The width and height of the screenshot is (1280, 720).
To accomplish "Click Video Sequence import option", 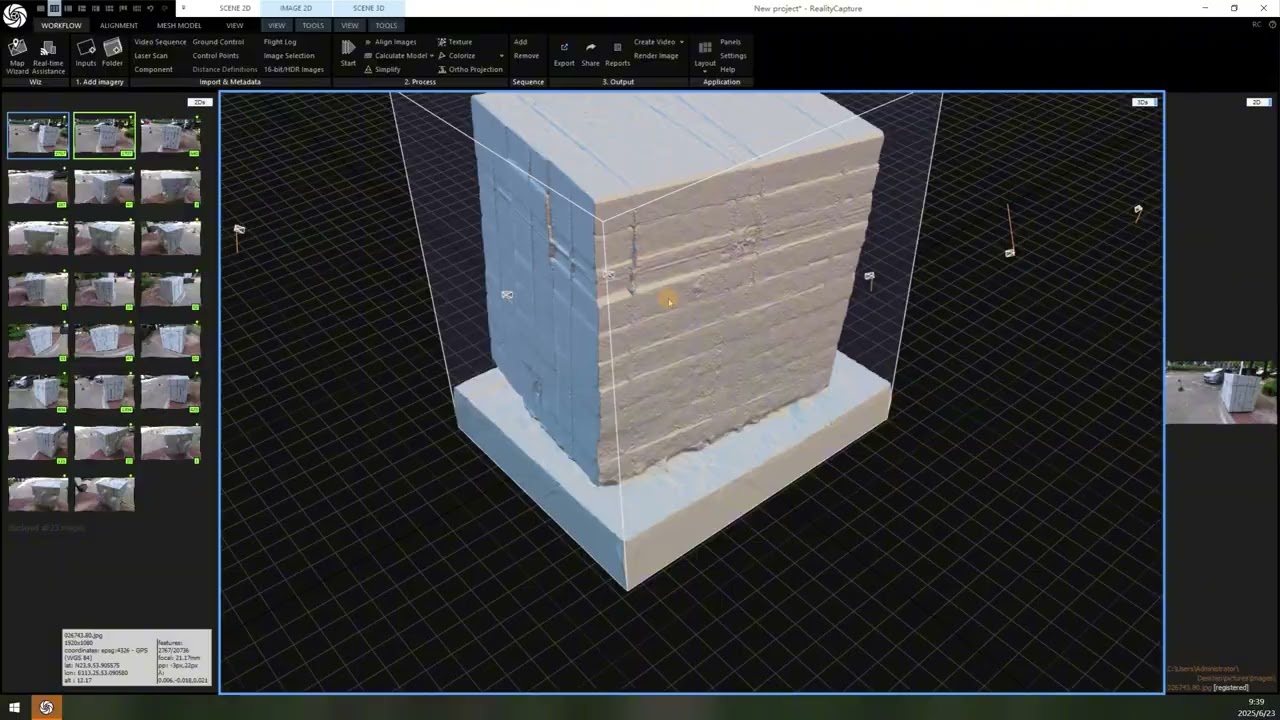I will [160, 42].
